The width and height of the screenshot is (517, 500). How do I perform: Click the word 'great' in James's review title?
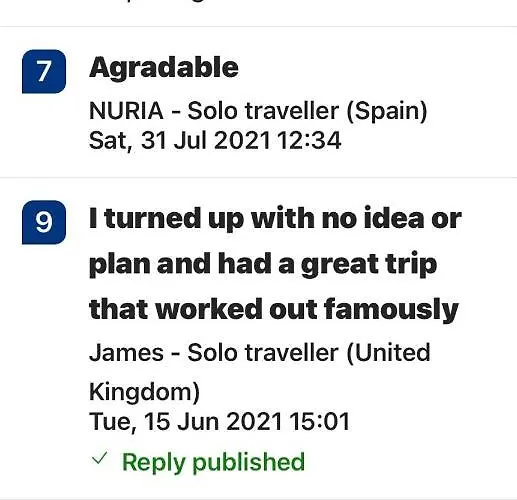pos(340,266)
